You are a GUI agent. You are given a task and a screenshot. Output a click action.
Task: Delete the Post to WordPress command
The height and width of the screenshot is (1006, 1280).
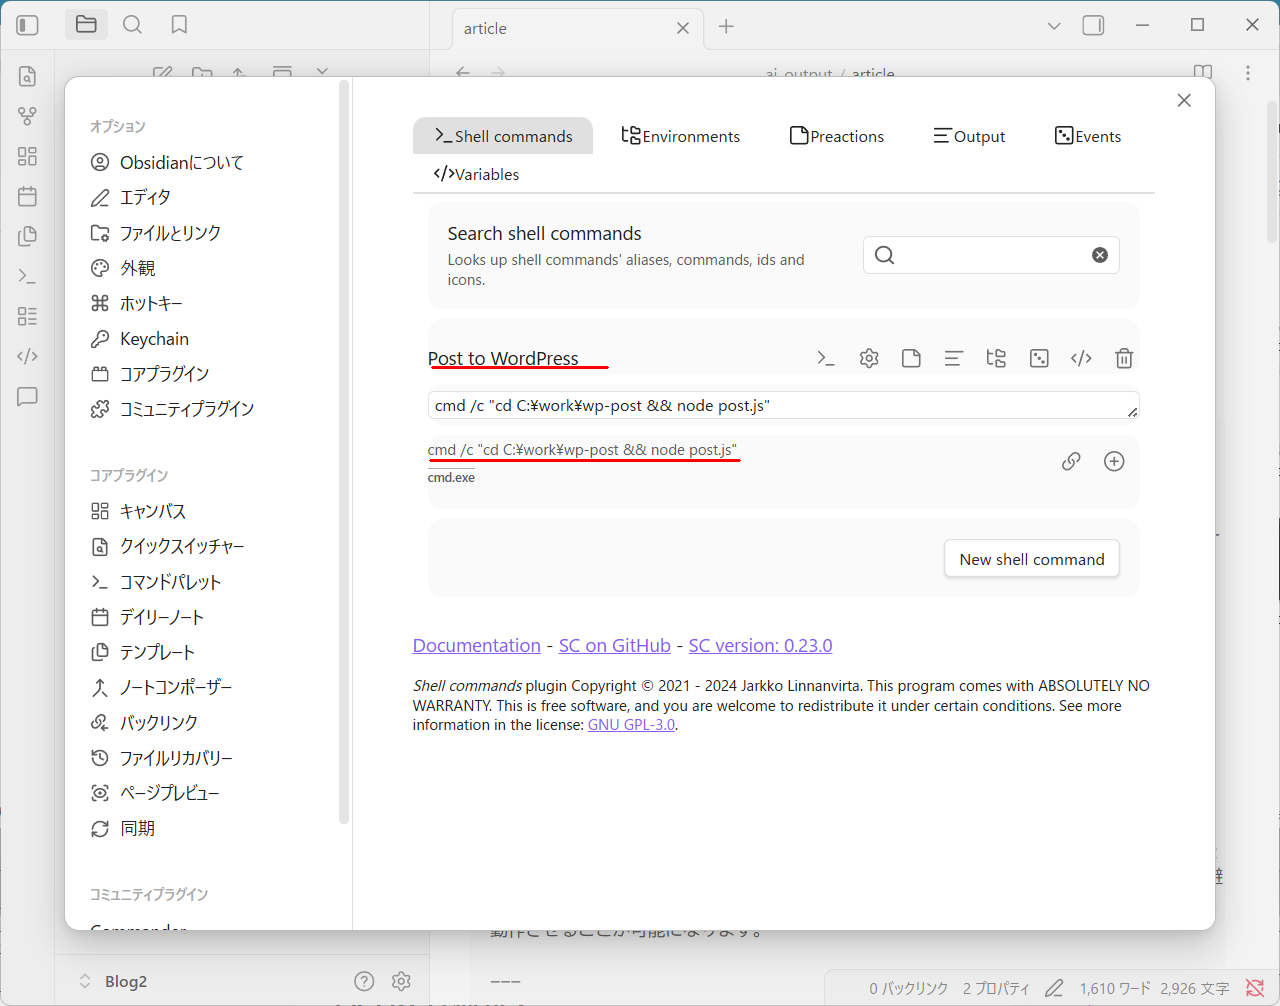(x=1124, y=358)
